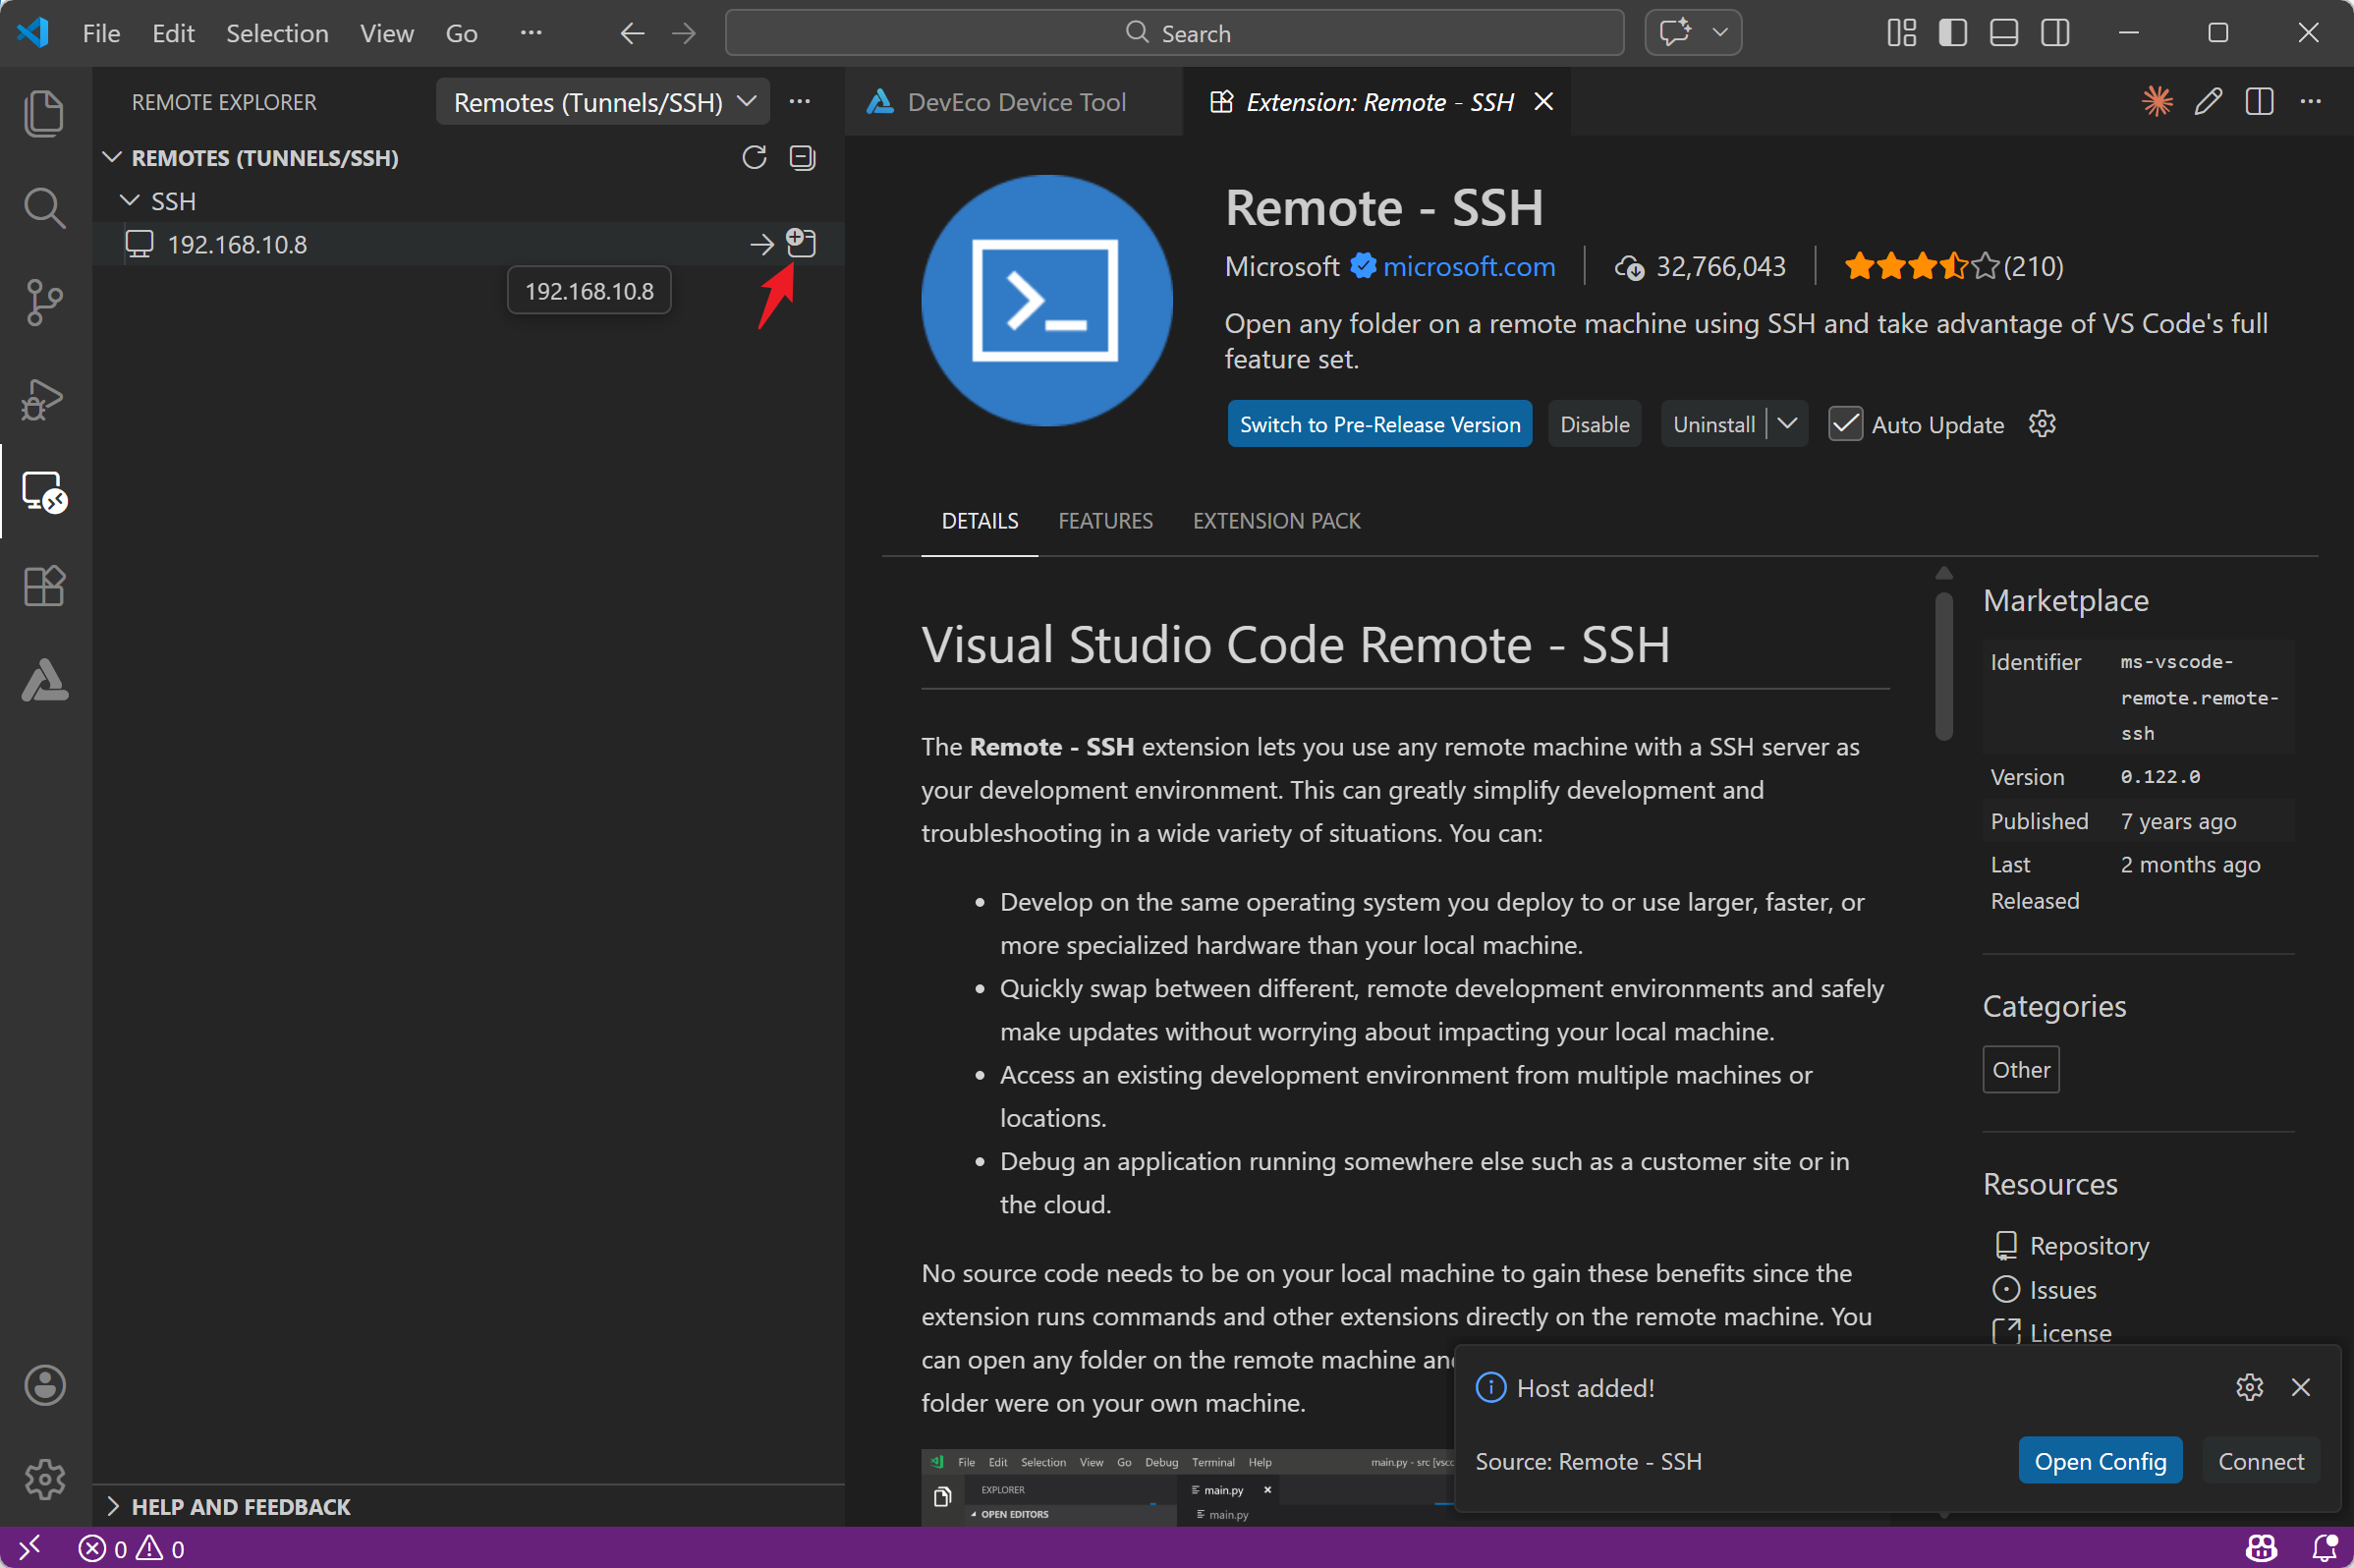
Task: Collapse all in Remotes section header
Action: click(802, 157)
